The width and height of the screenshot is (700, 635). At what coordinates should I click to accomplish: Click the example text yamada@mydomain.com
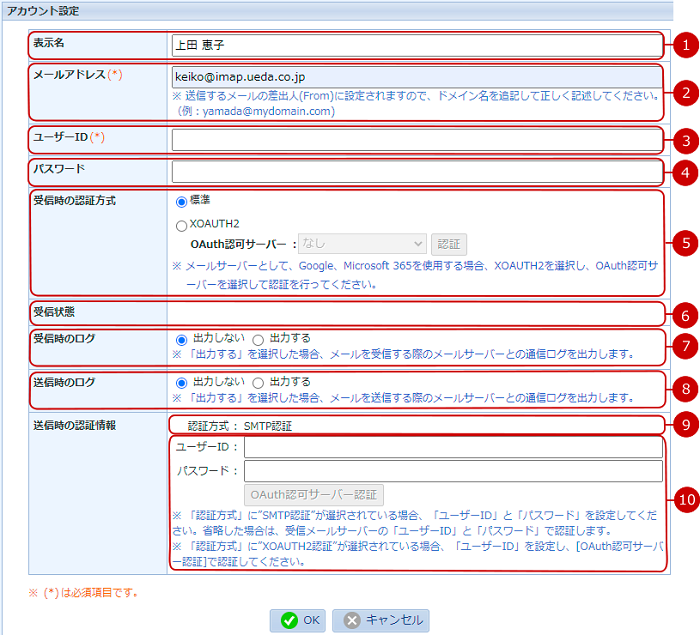[267, 111]
